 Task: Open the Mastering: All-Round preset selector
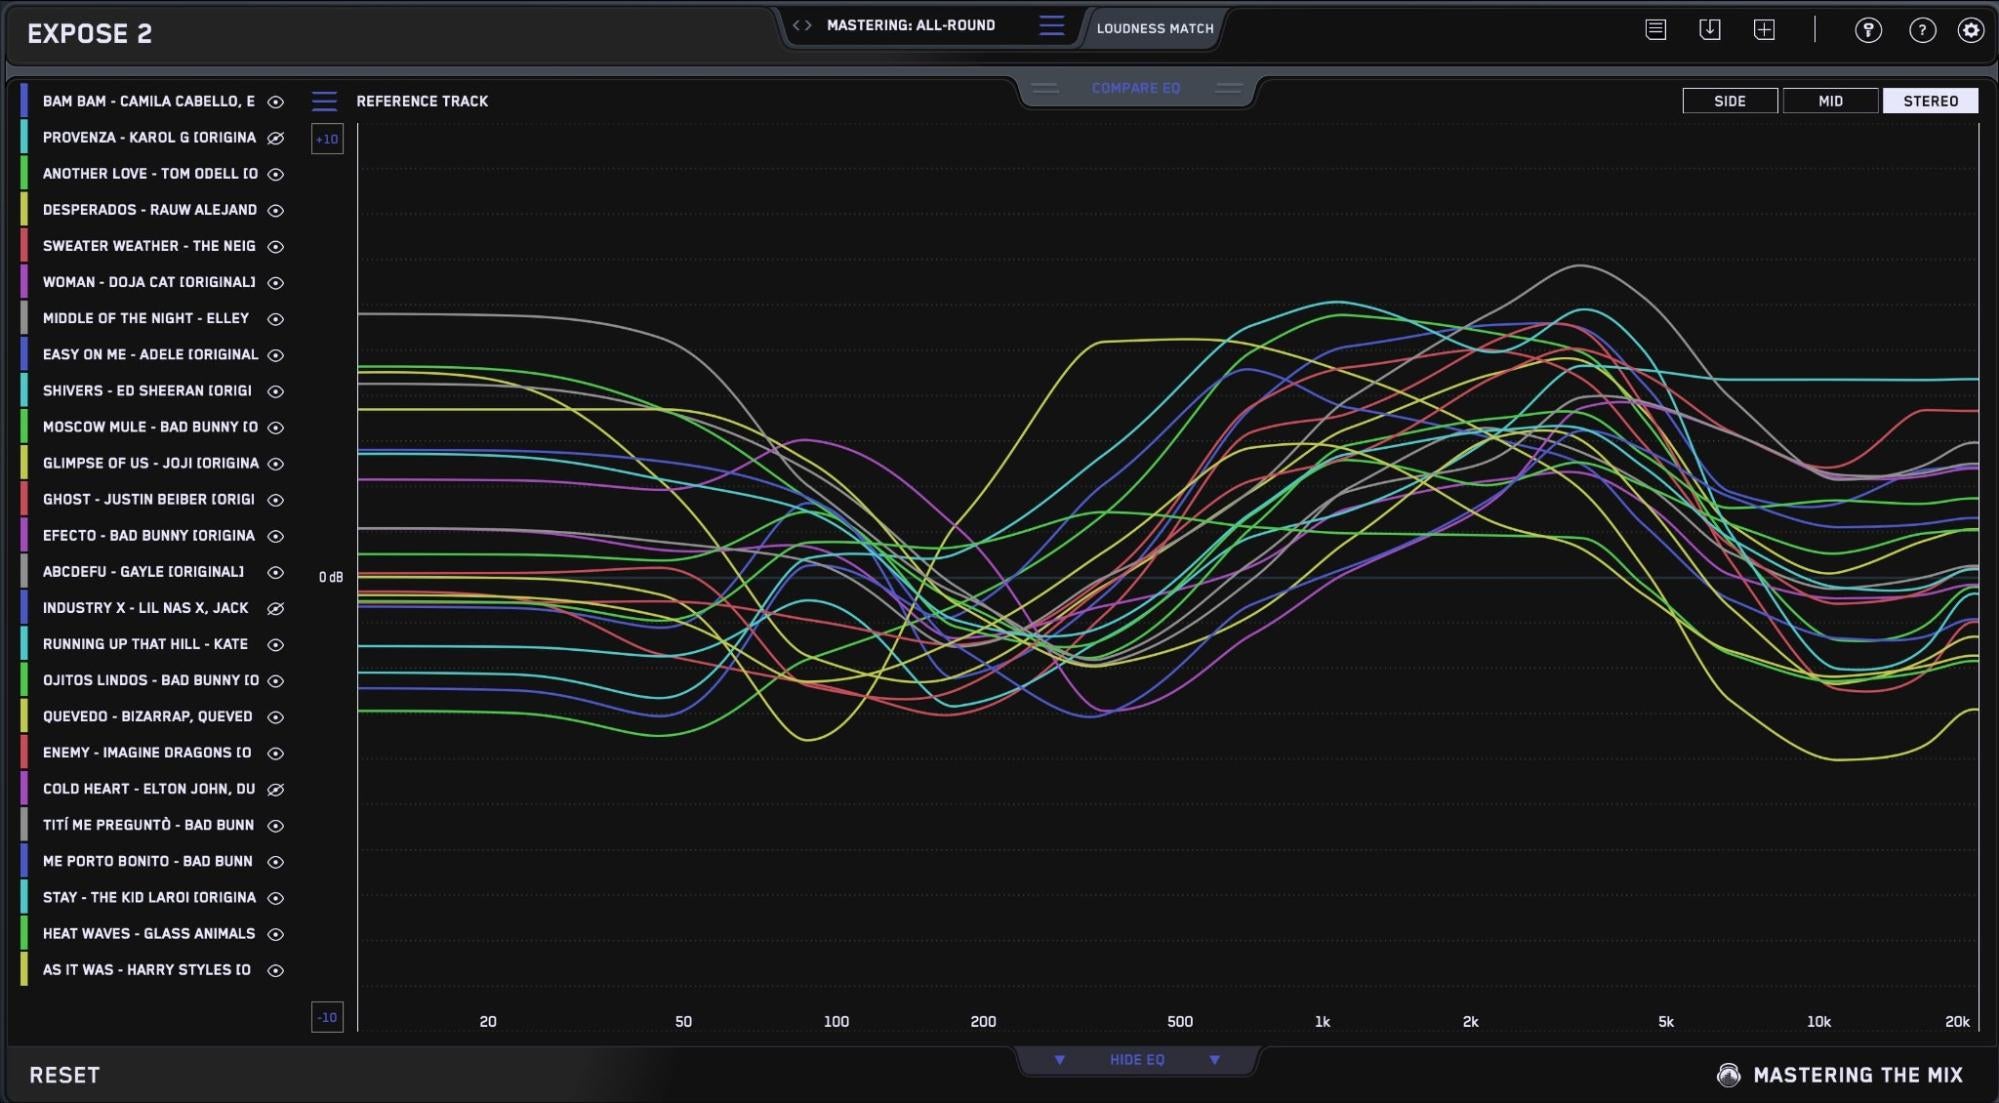[x=911, y=25]
